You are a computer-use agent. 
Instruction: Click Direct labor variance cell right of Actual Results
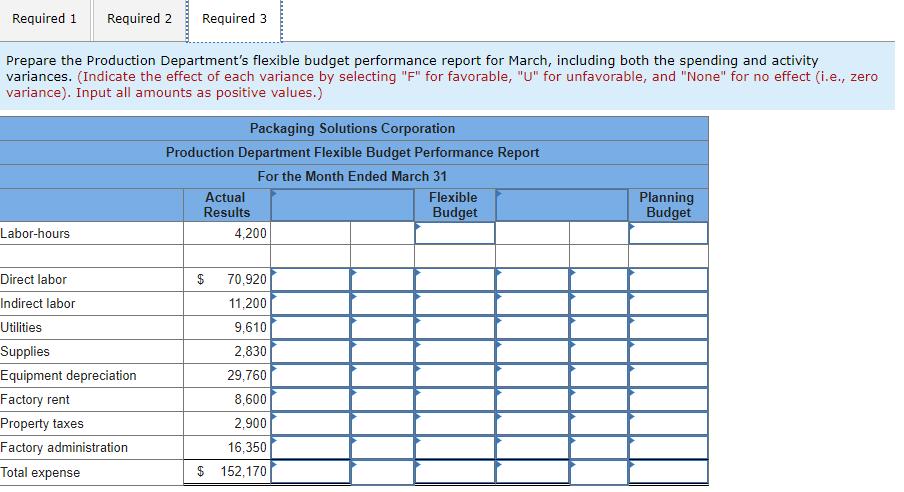(x=311, y=280)
